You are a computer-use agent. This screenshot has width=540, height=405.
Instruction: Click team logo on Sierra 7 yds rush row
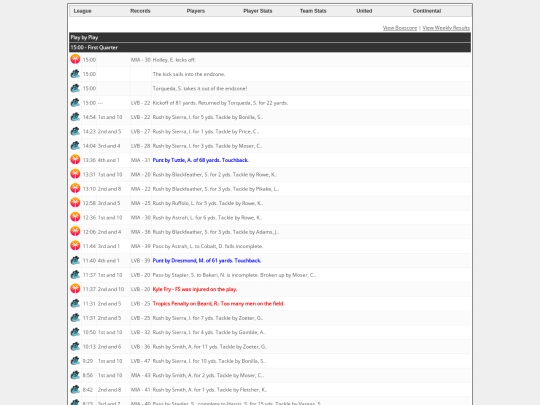(75, 318)
